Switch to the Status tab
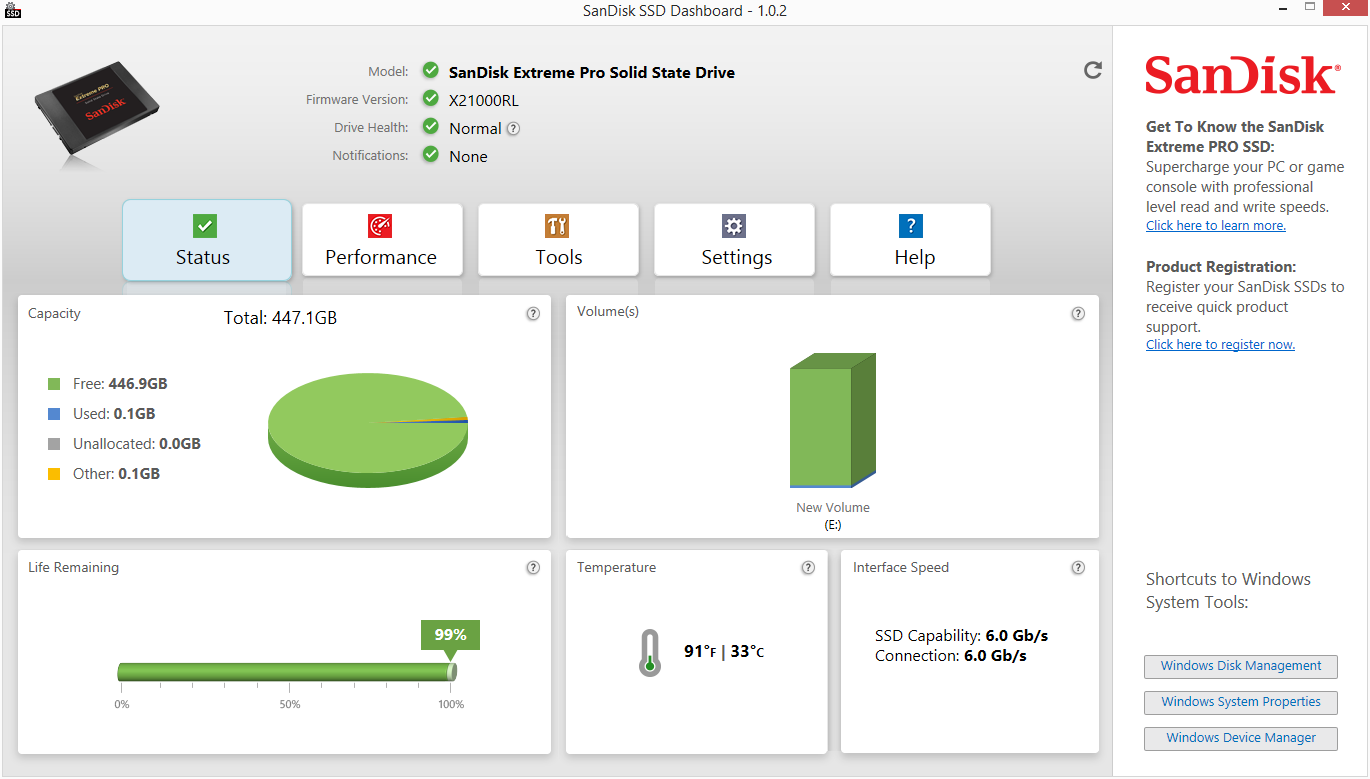This screenshot has width=1370, height=779. [x=207, y=240]
